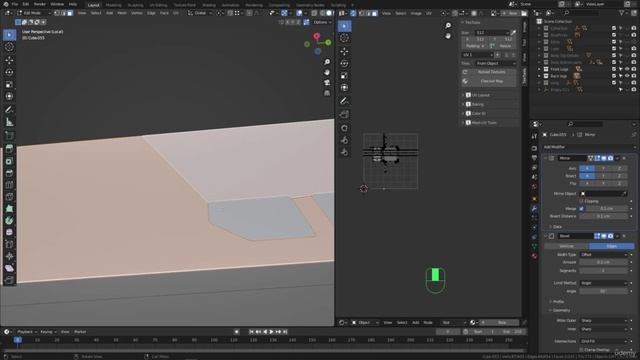Screen dimensions: 640x360
Task: Click the Reload Textures button
Action: coord(489,72)
